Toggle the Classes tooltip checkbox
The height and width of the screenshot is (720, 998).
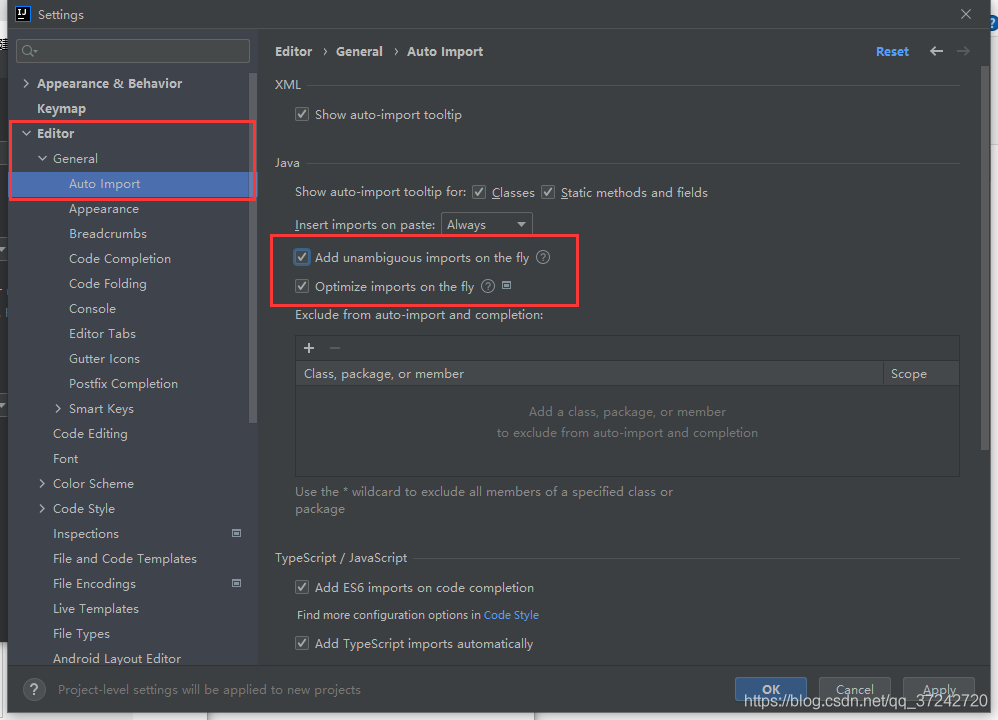pyautogui.click(x=479, y=192)
